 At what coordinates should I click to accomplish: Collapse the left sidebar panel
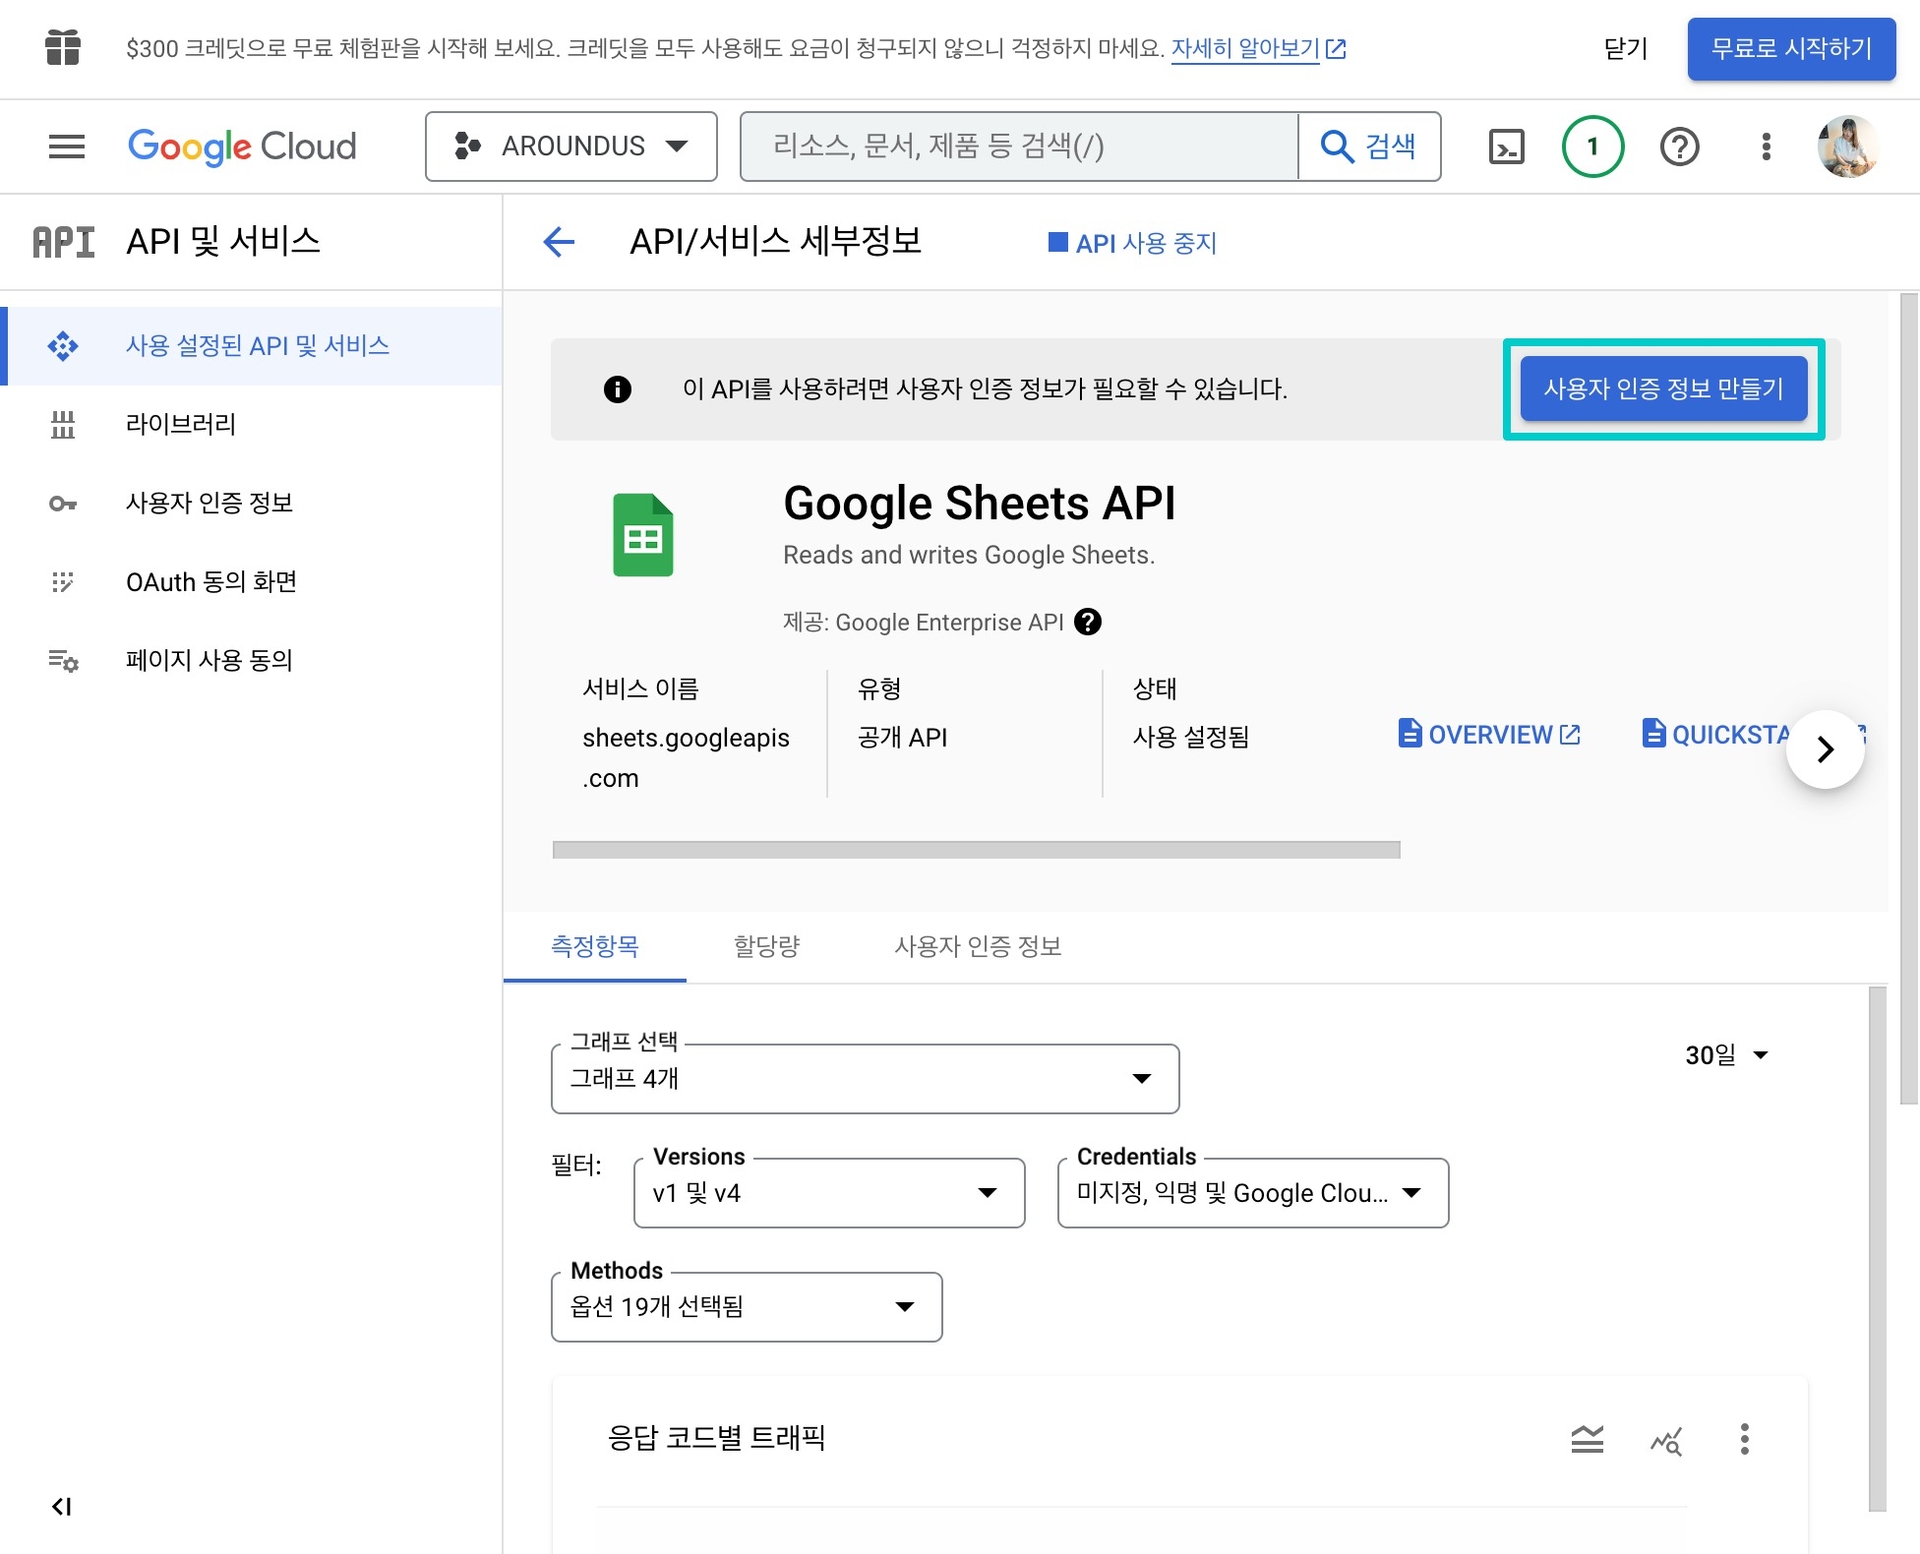click(x=62, y=1506)
